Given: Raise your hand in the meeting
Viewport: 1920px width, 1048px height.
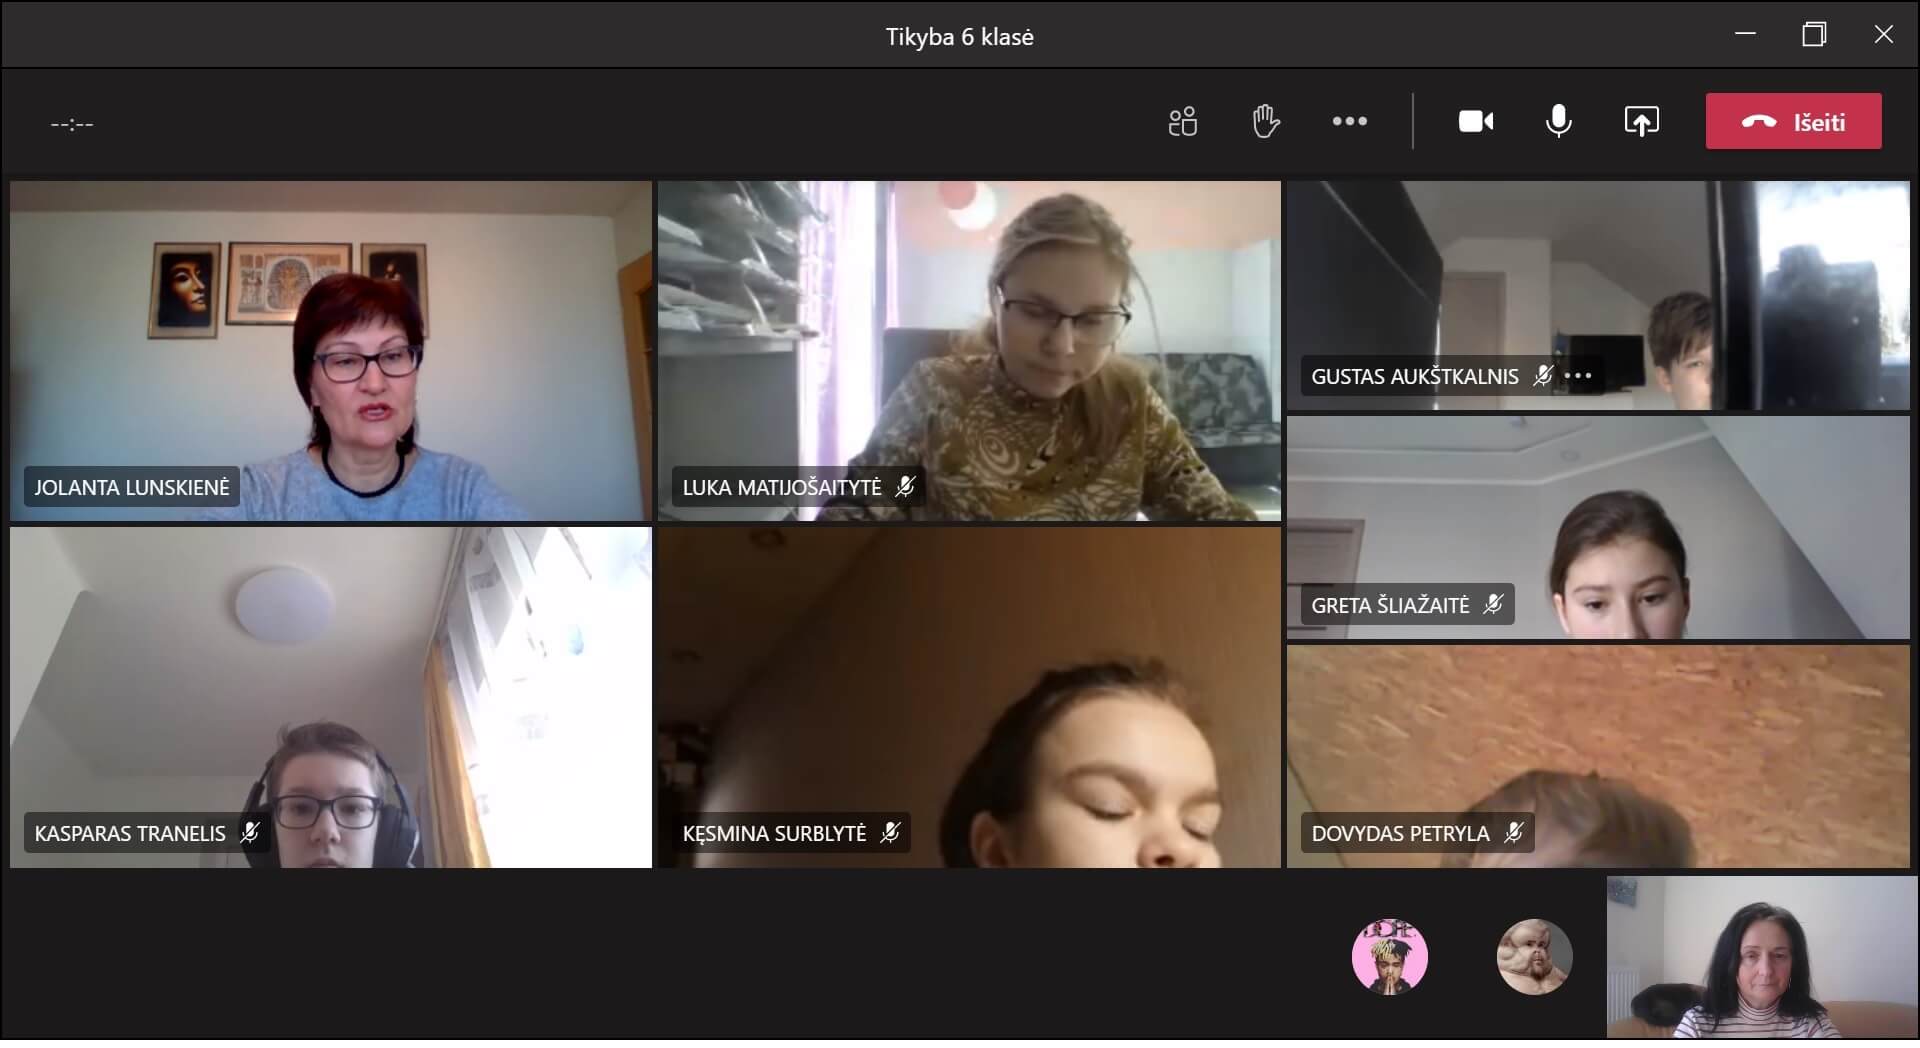Looking at the screenshot, I should click(1265, 122).
